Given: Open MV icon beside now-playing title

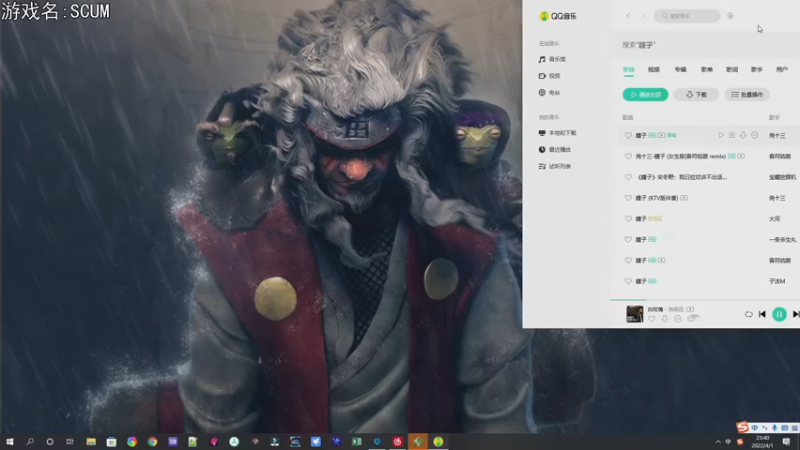Looking at the screenshot, I should [690, 309].
